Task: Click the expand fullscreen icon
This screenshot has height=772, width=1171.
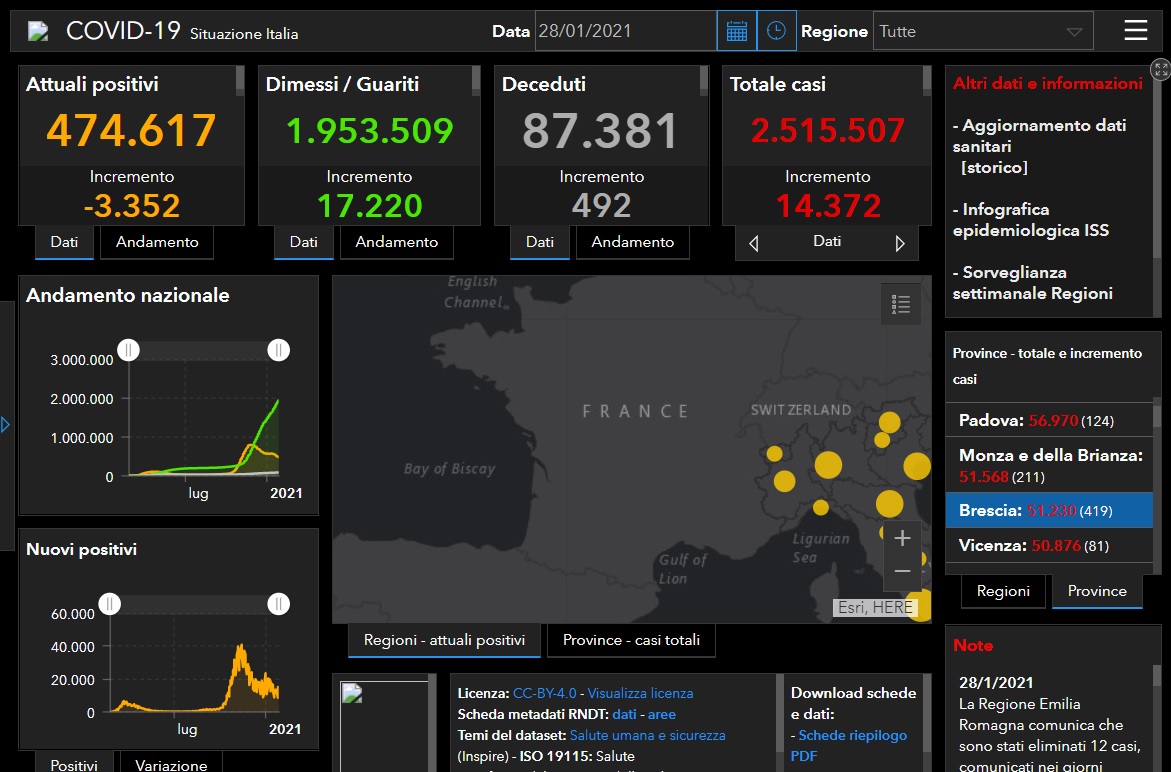Action: (1160, 69)
